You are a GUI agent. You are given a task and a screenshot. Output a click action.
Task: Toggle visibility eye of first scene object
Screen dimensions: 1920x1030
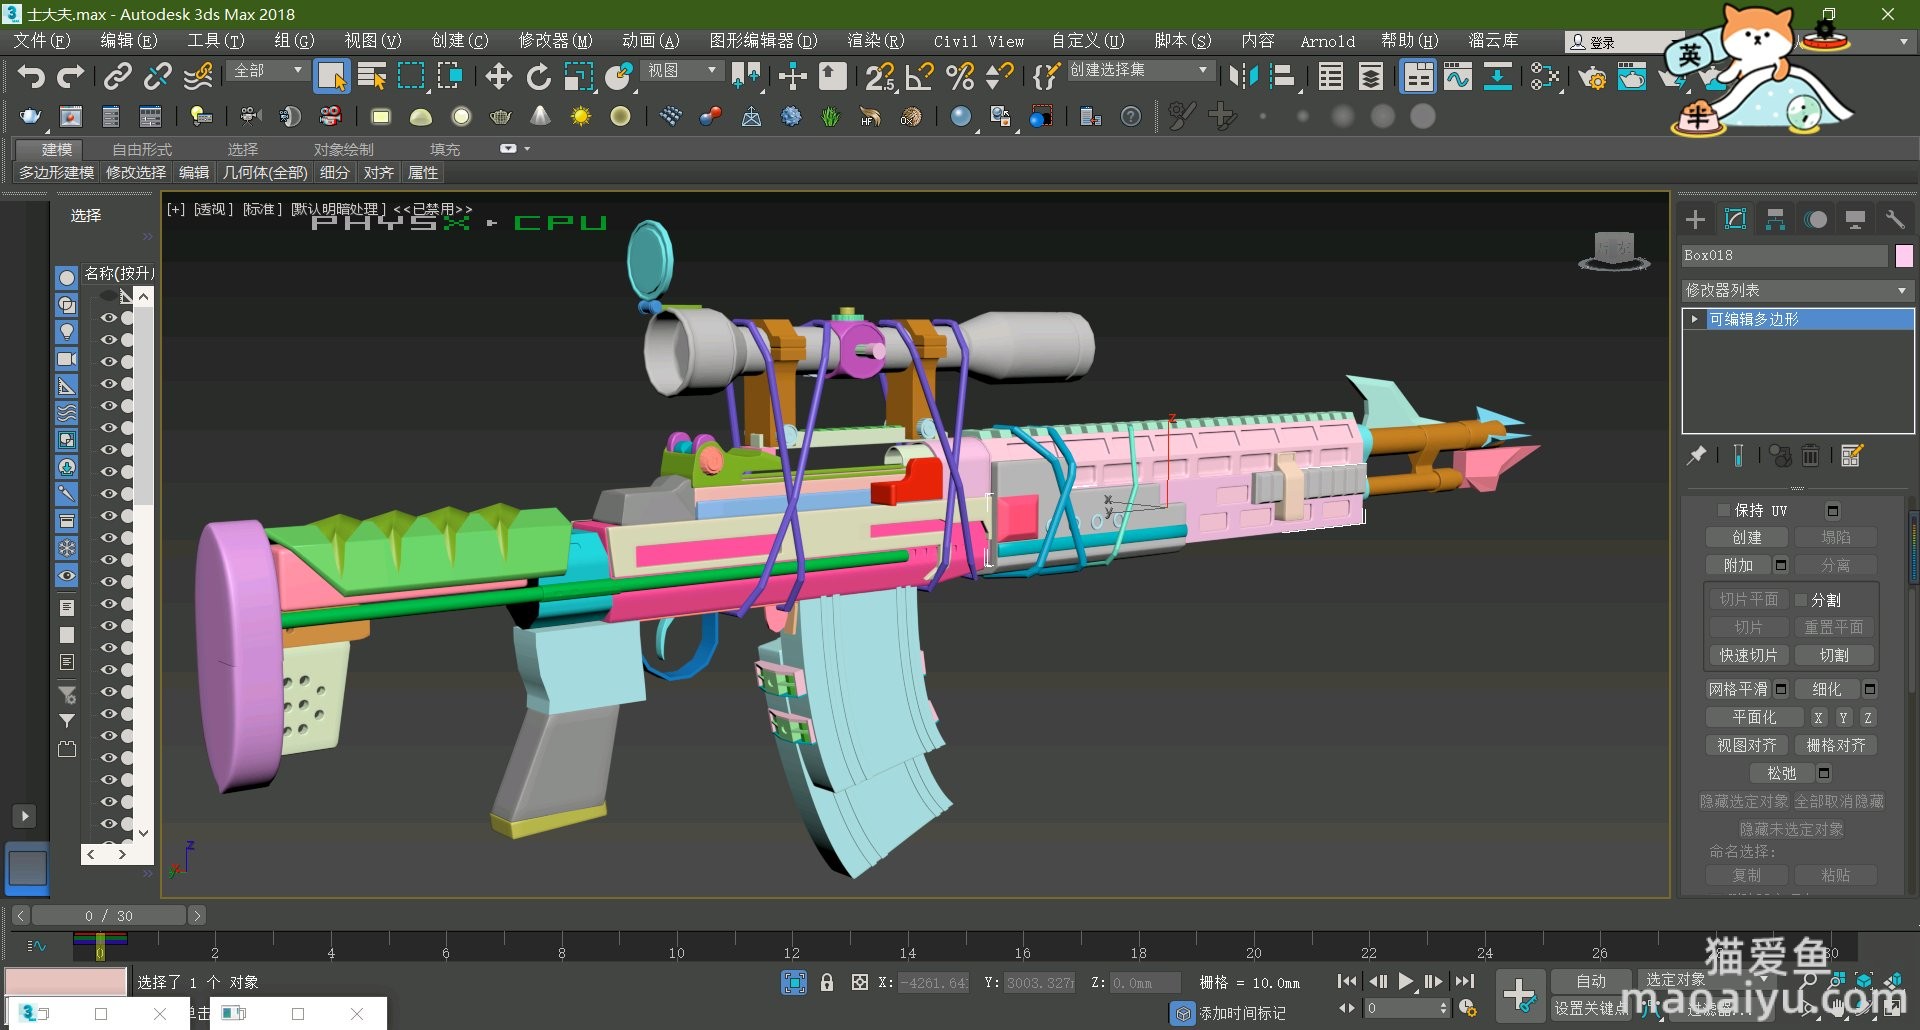click(108, 318)
